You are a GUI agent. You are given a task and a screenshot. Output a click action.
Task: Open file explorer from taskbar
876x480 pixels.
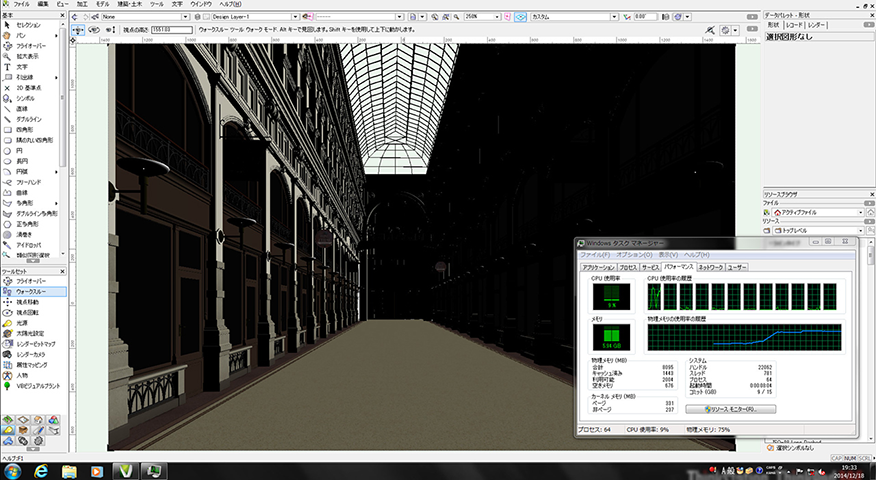click(x=69, y=471)
